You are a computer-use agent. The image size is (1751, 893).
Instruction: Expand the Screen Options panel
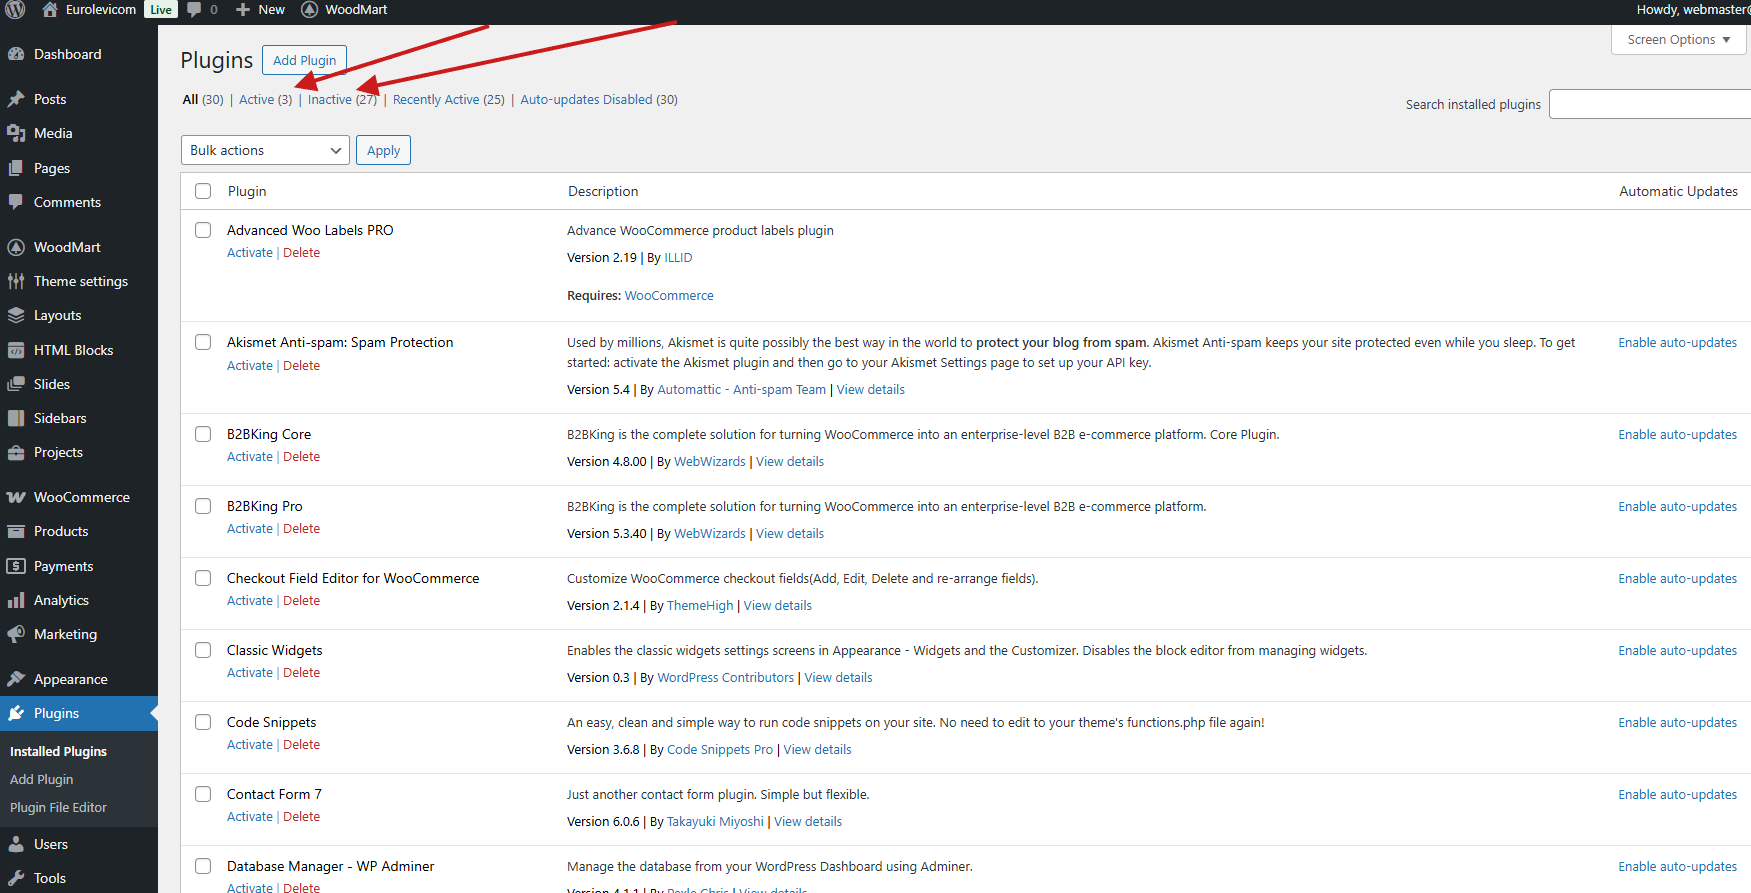click(1679, 40)
